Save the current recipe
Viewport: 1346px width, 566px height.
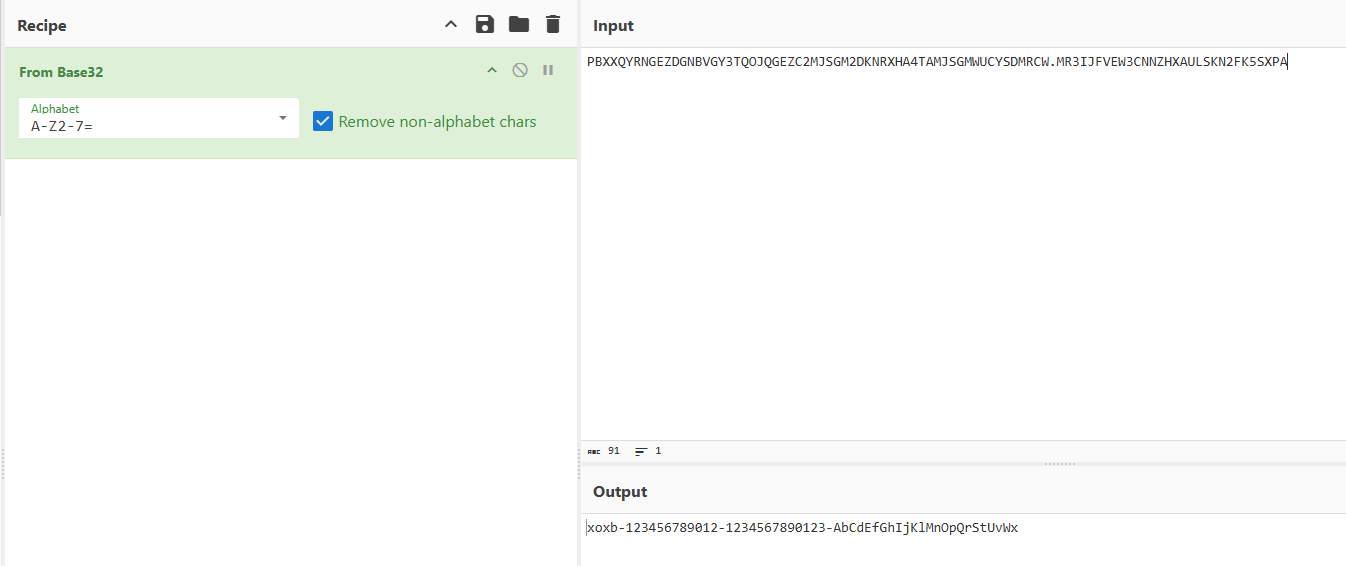(x=485, y=25)
